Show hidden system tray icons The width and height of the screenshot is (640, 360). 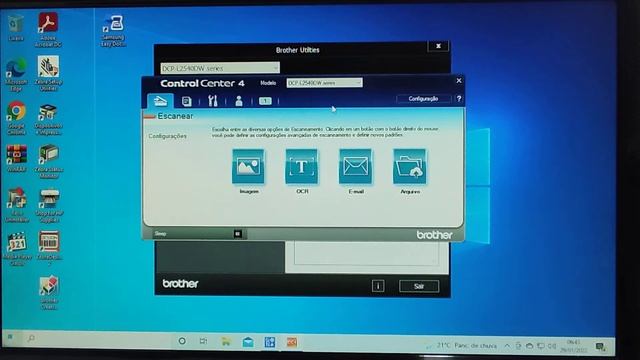click(x=507, y=346)
